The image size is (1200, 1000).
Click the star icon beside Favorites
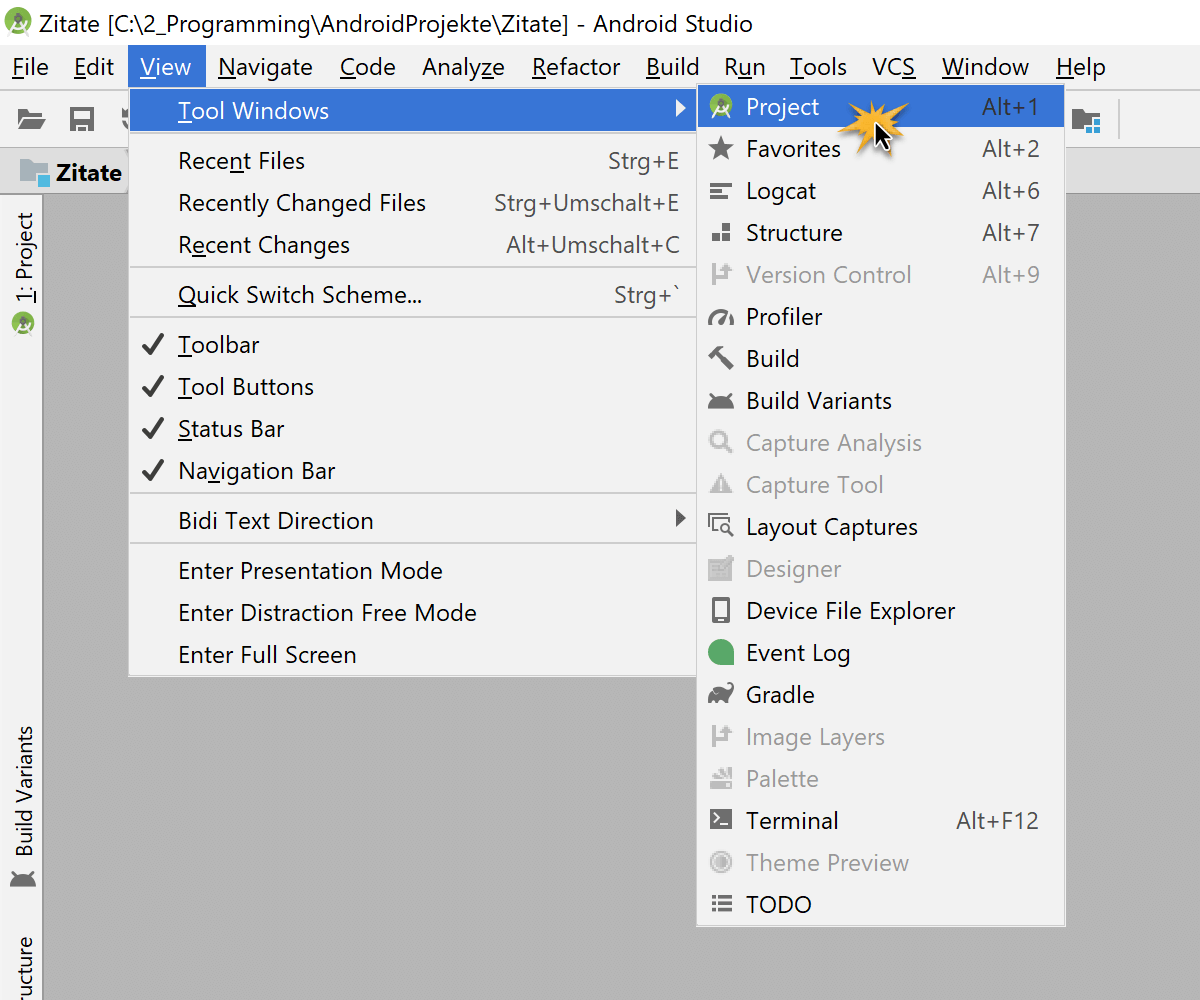pyautogui.click(x=720, y=149)
